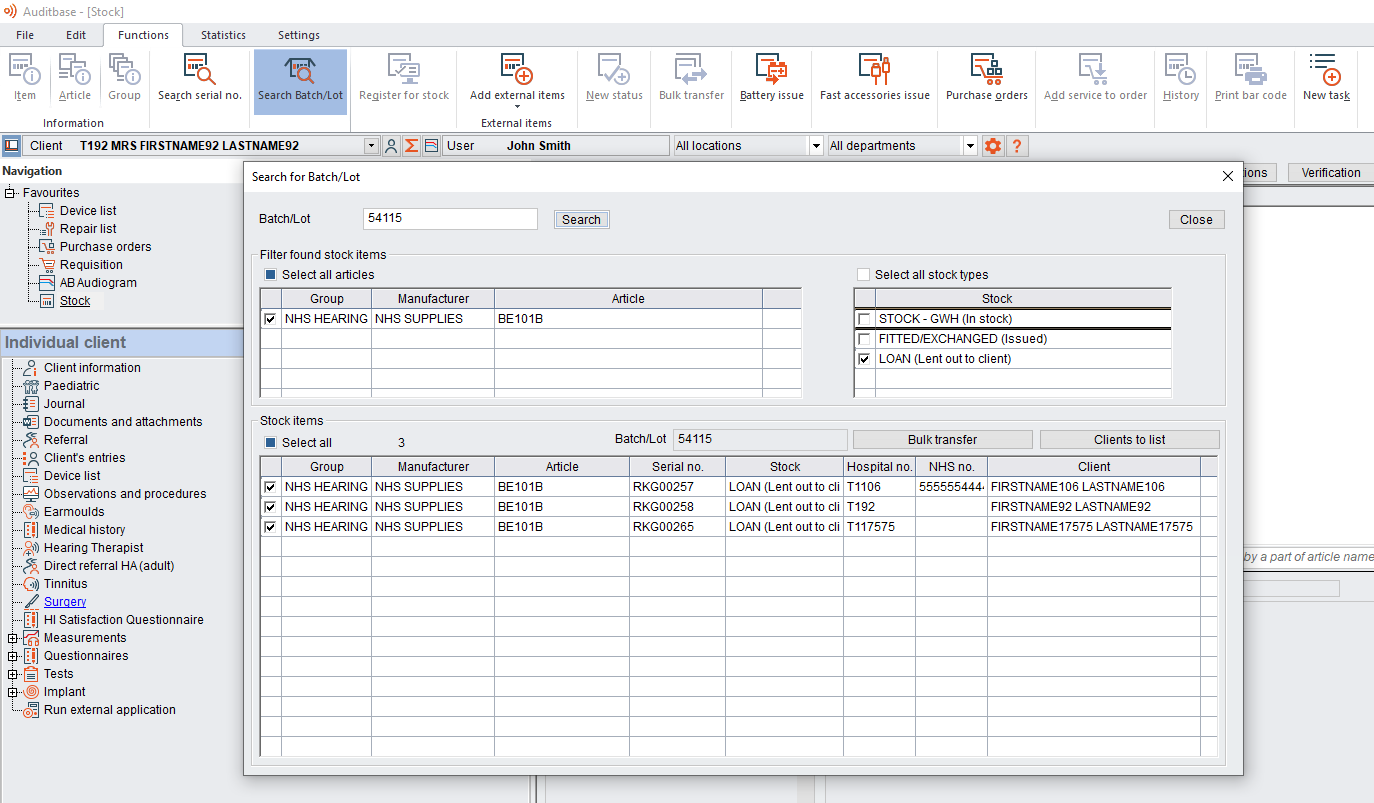Click the settings gear icon by departments
This screenshot has height=803, width=1374.
(x=992, y=146)
